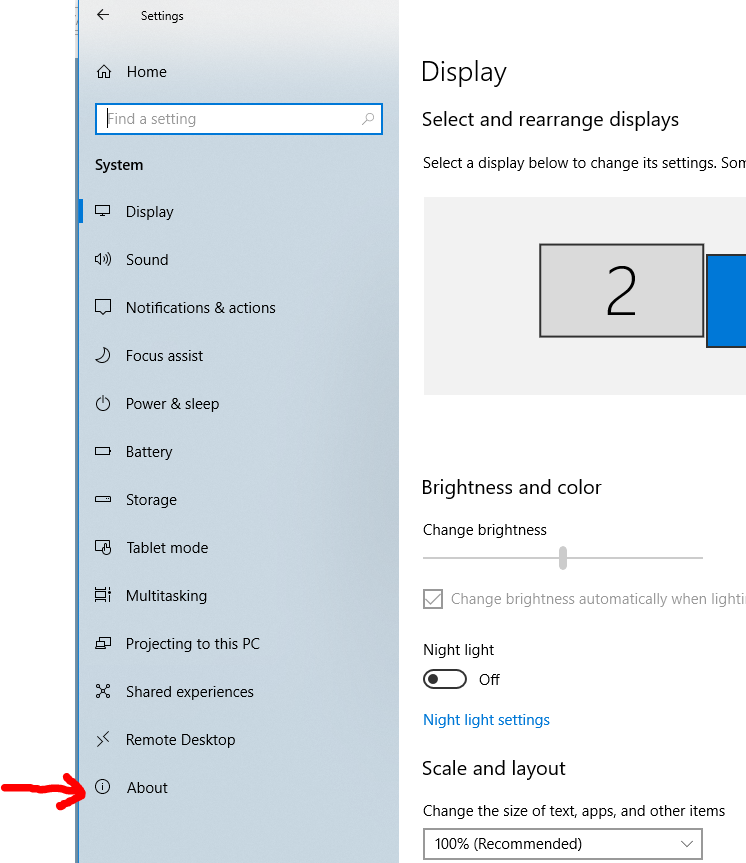The height and width of the screenshot is (863, 746).
Task: Open the Notifications & actions page
Action: (200, 308)
